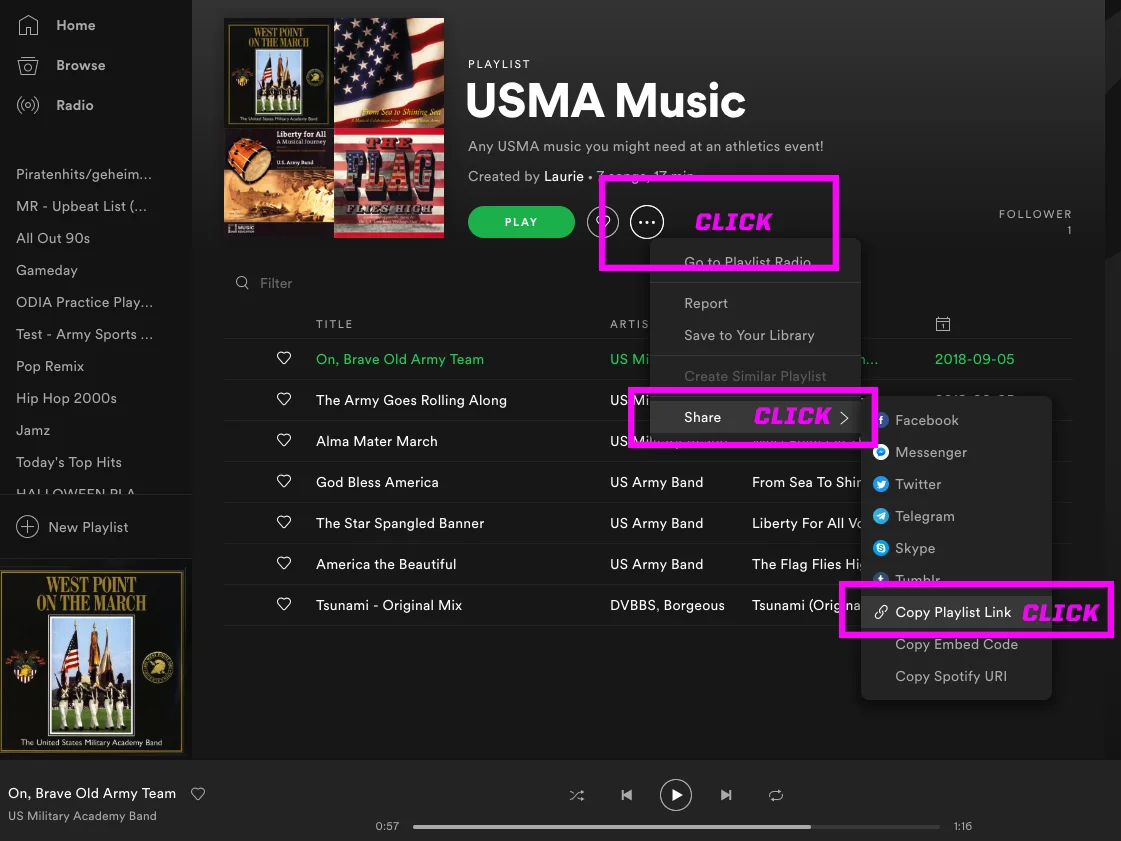Open Piratenhits/geheim... playlist in sidebar
1121x841 pixels.
click(x=84, y=174)
